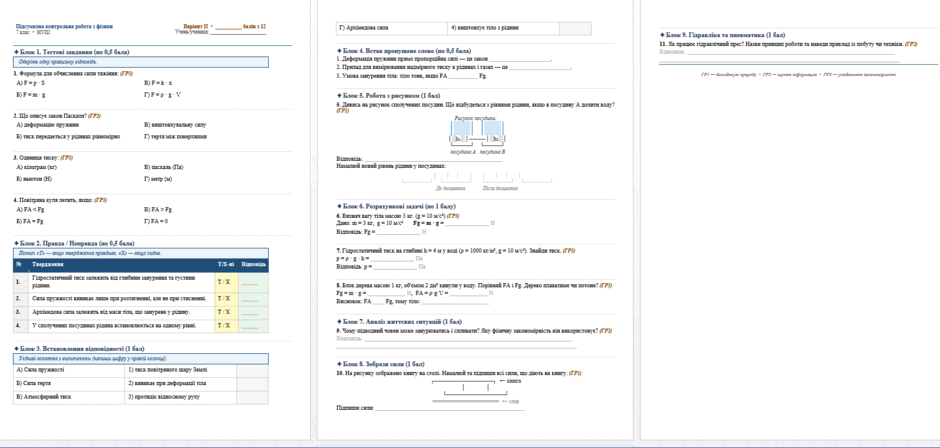Click the 'Блок 9. Гідравліка та пневматика' heading
Image resolution: width=940 pixels, height=448 pixels.
pyautogui.click(x=722, y=35)
